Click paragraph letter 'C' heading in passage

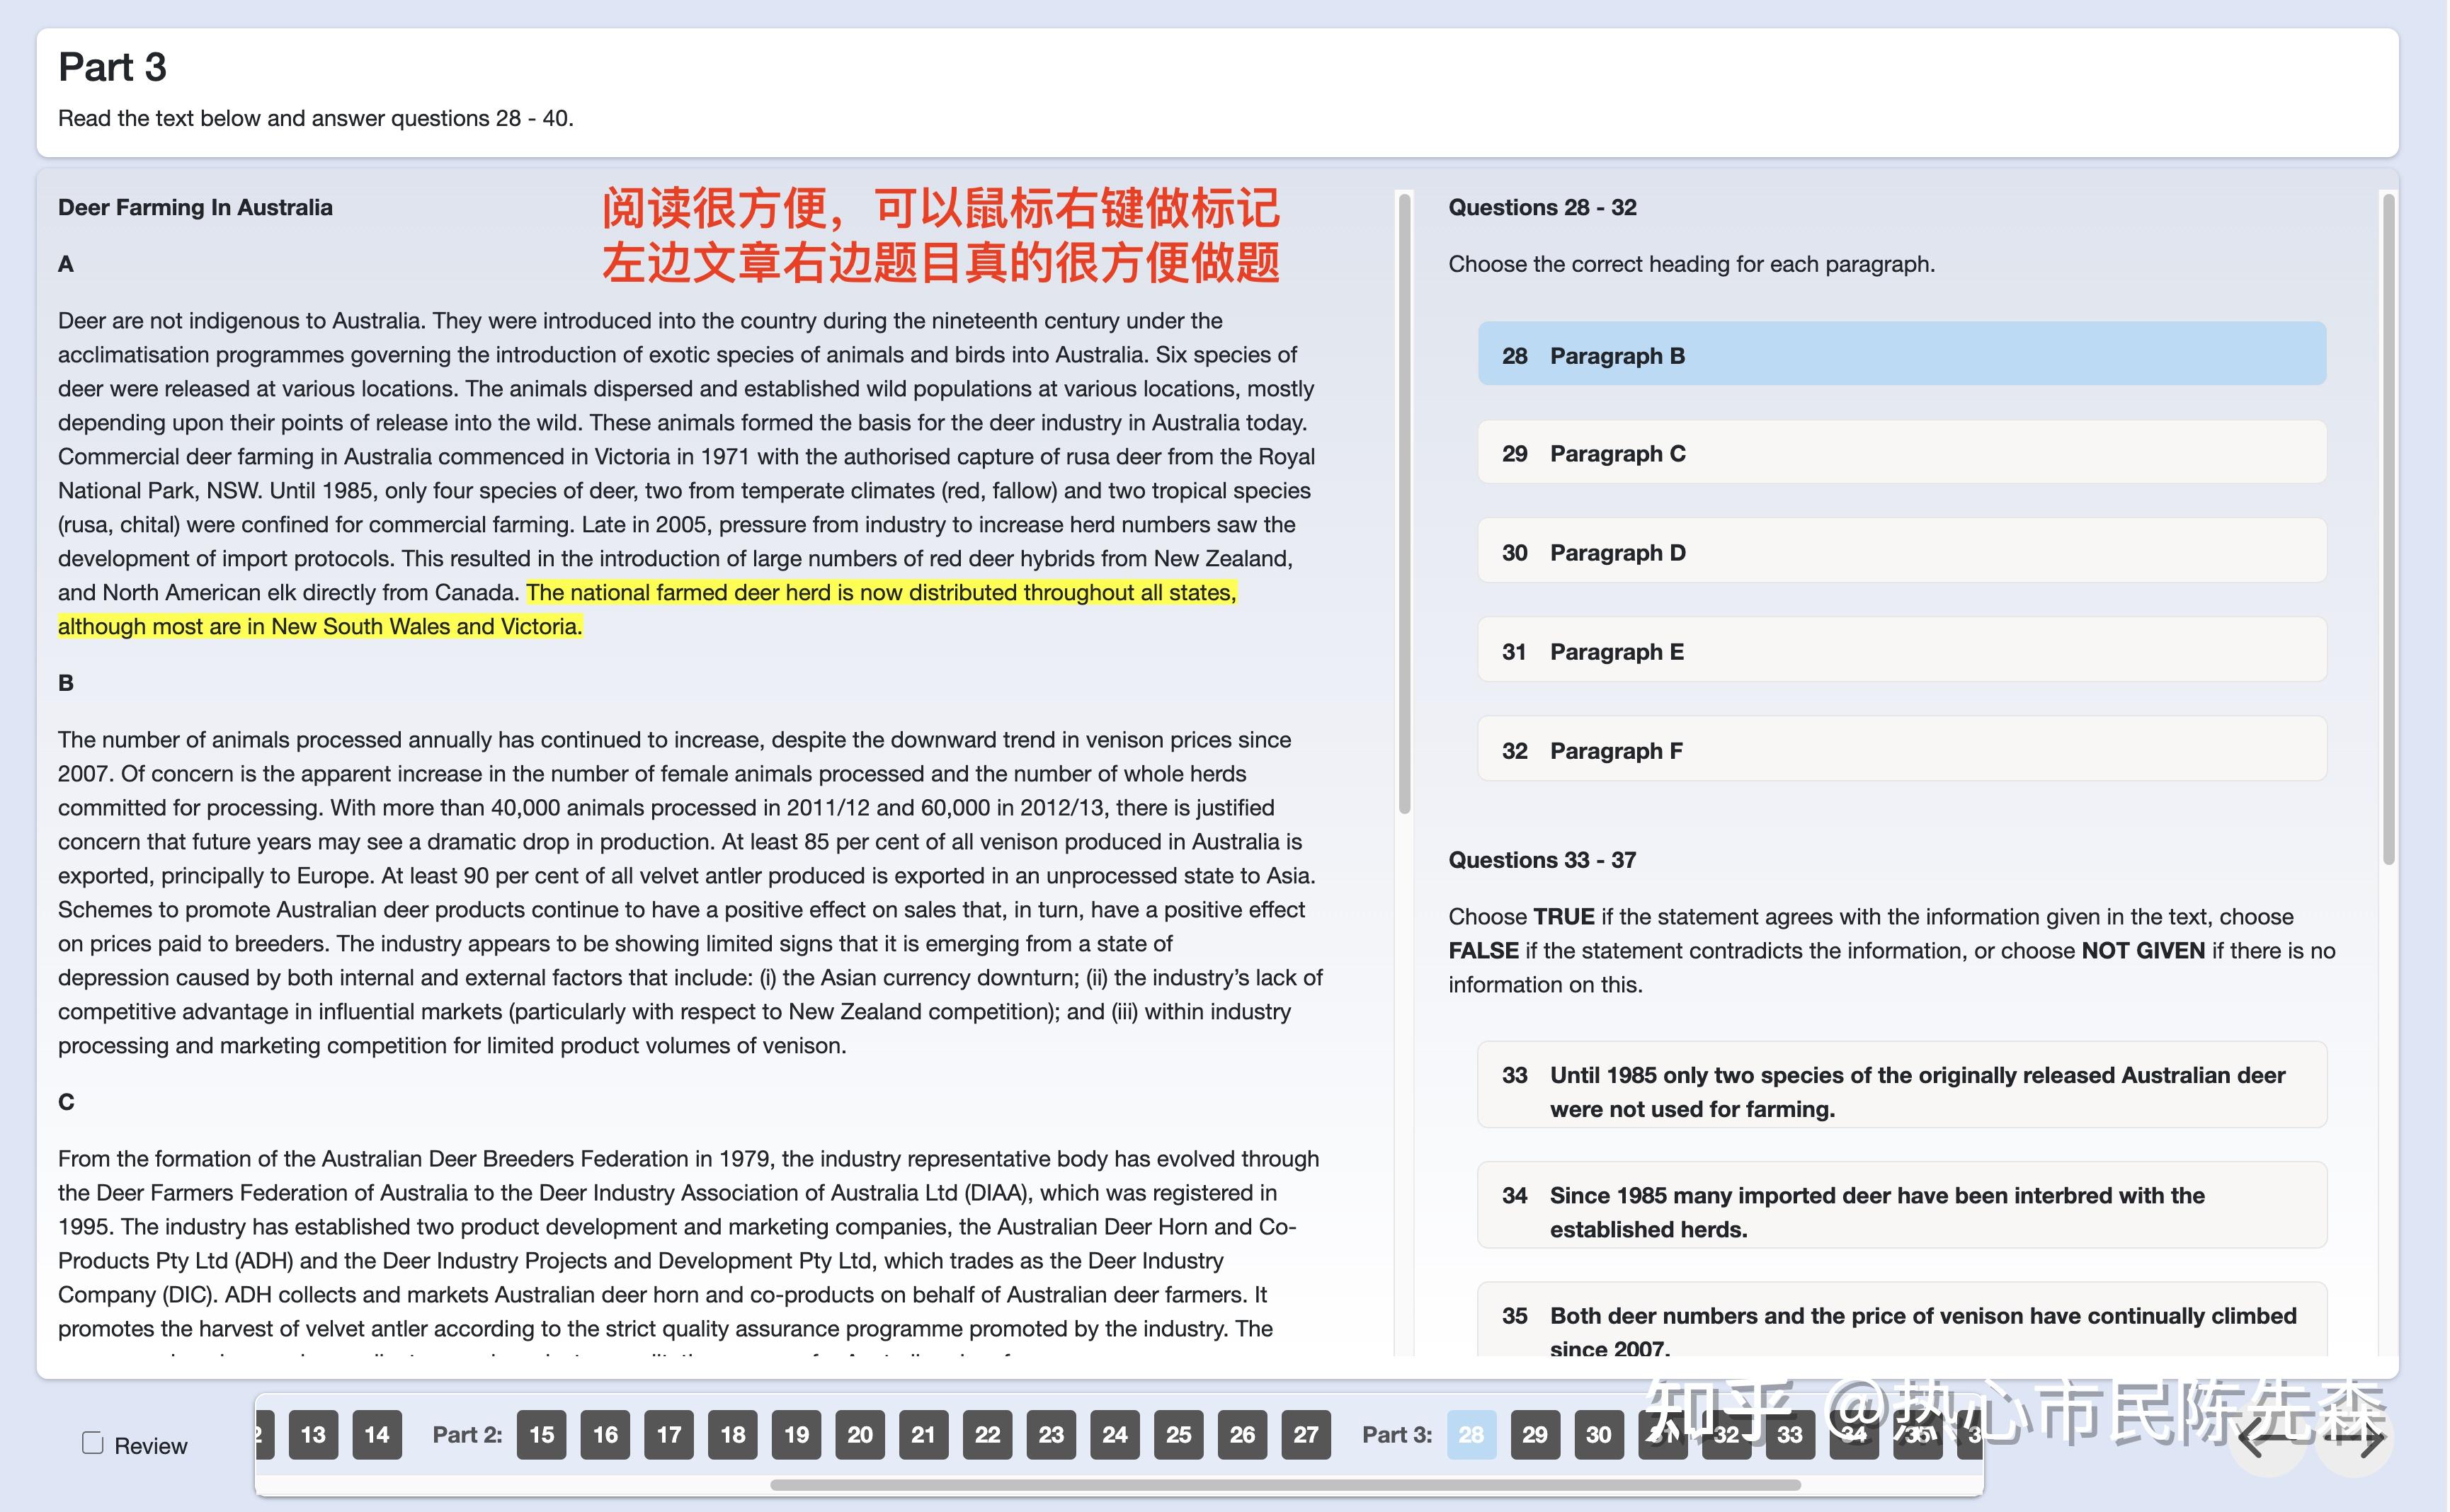66,1102
